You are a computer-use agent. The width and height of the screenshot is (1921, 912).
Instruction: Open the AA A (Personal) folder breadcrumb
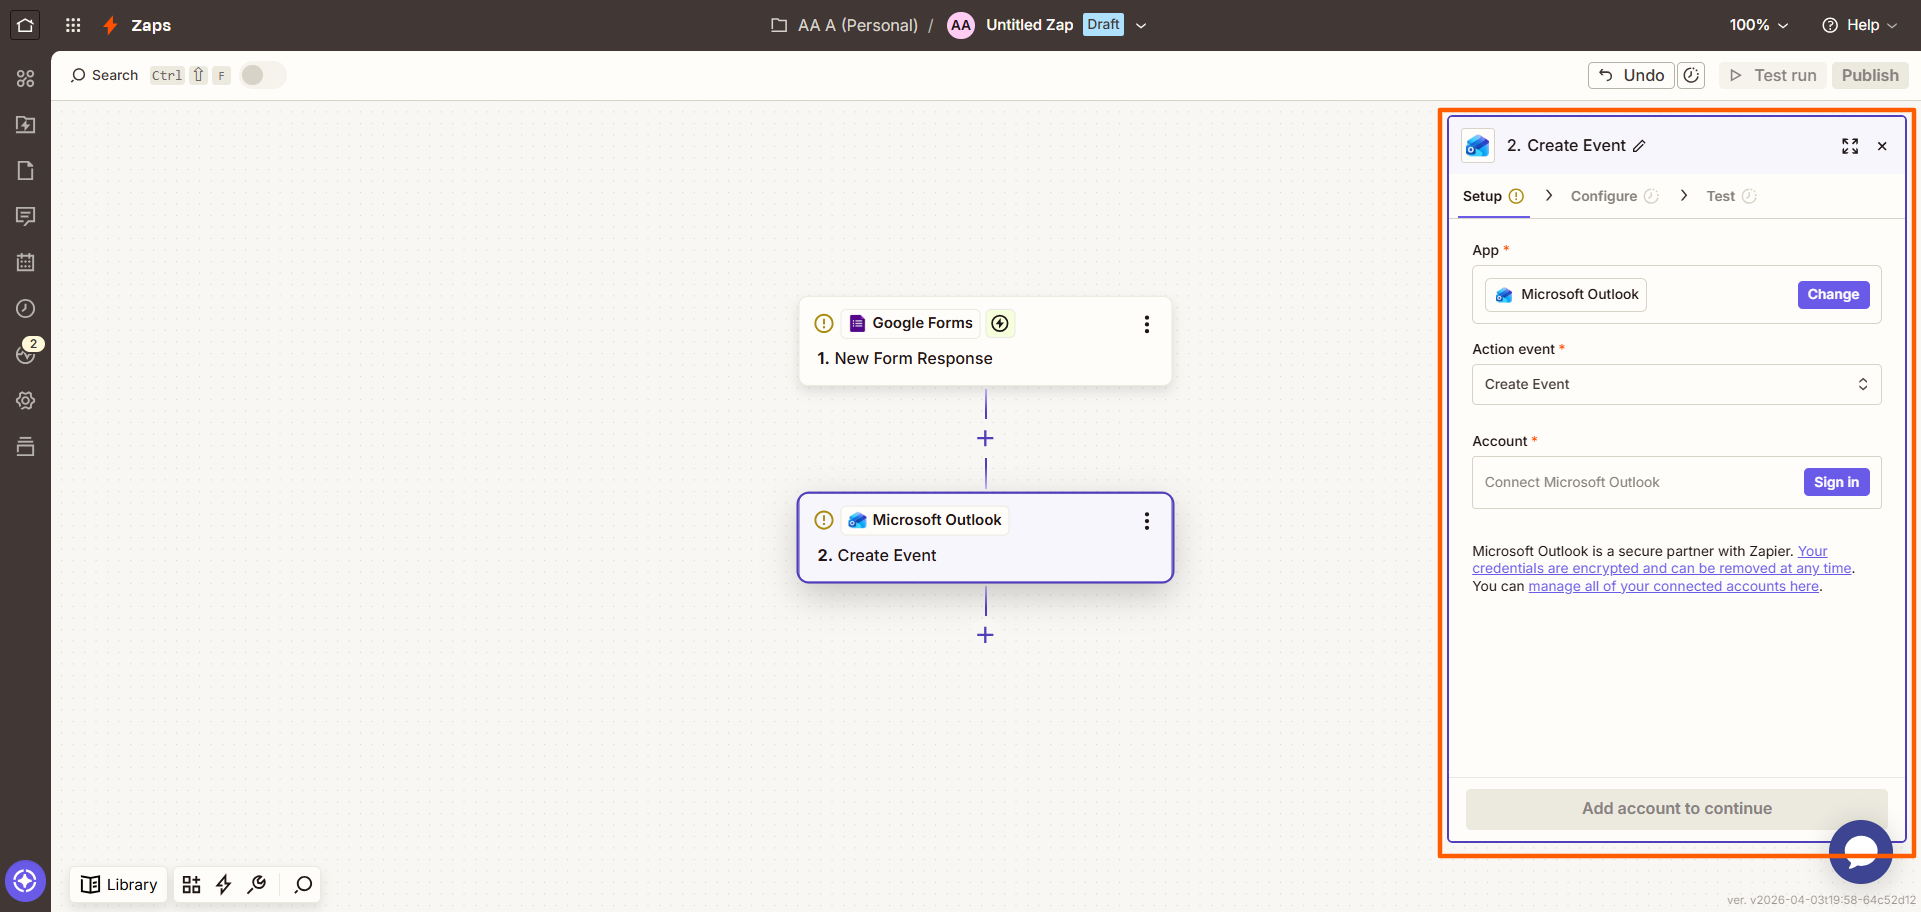(844, 25)
